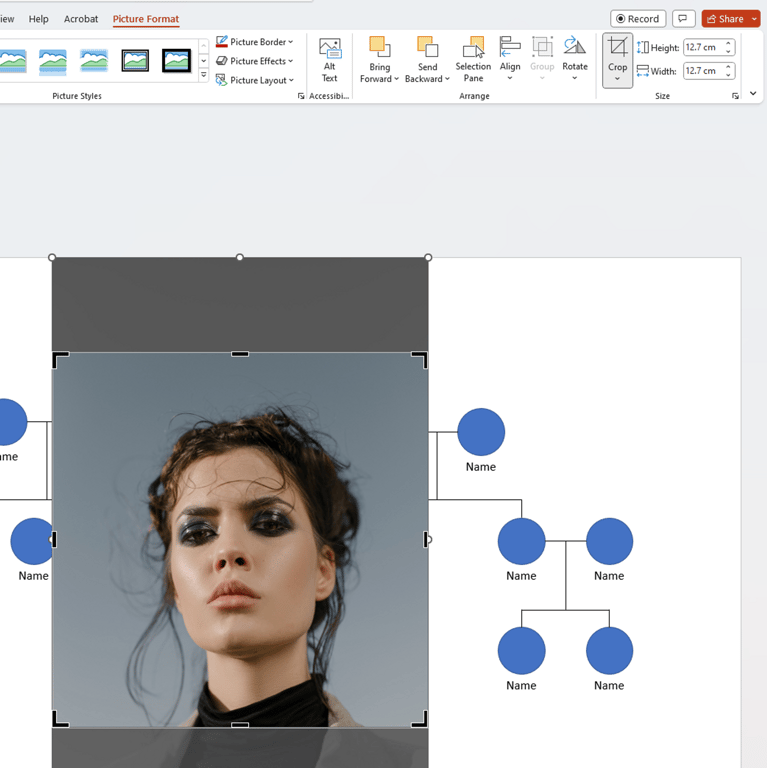Click the top-center picture sizing handle
This screenshot has width=767, height=768.
coord(240,257)
